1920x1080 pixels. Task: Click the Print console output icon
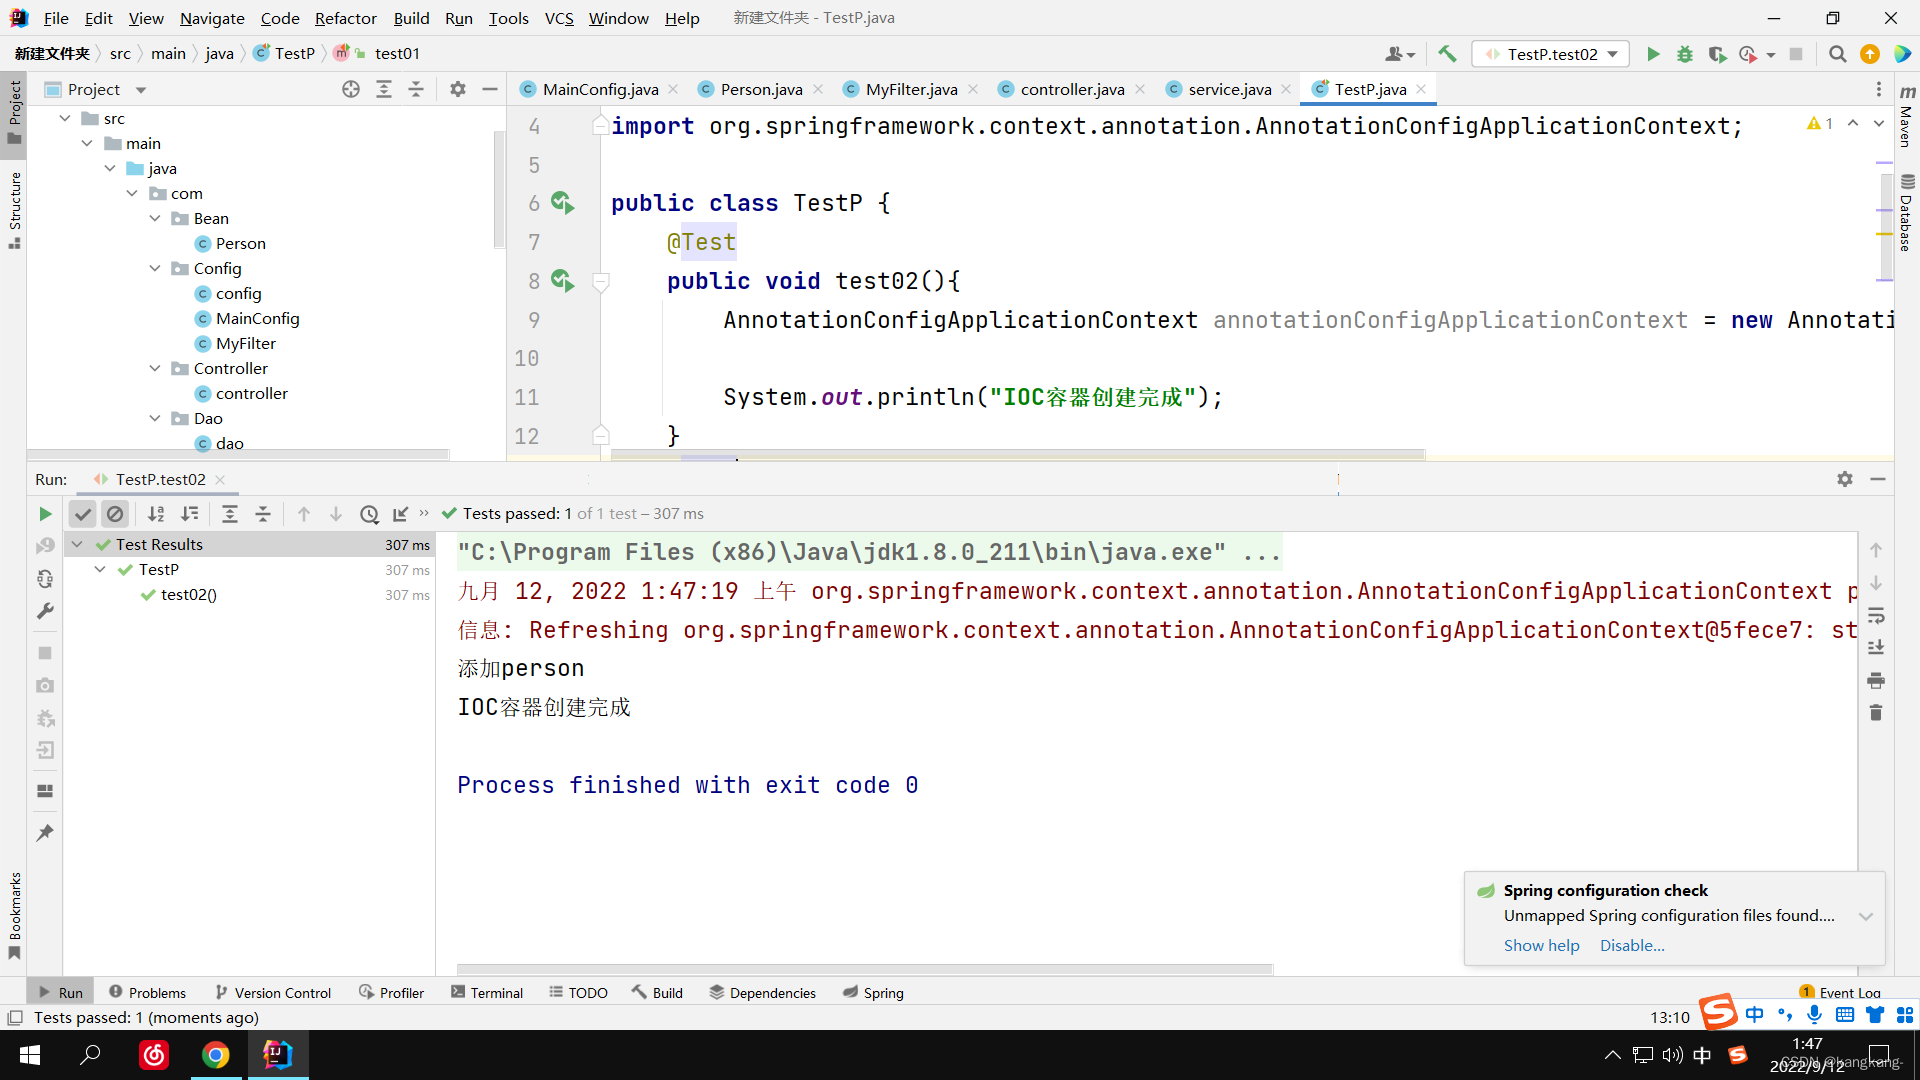point(1876,681)
